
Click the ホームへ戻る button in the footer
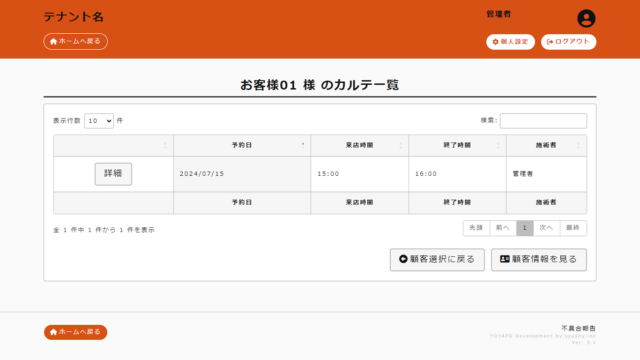pyautogui.click(x=76, y=332)
